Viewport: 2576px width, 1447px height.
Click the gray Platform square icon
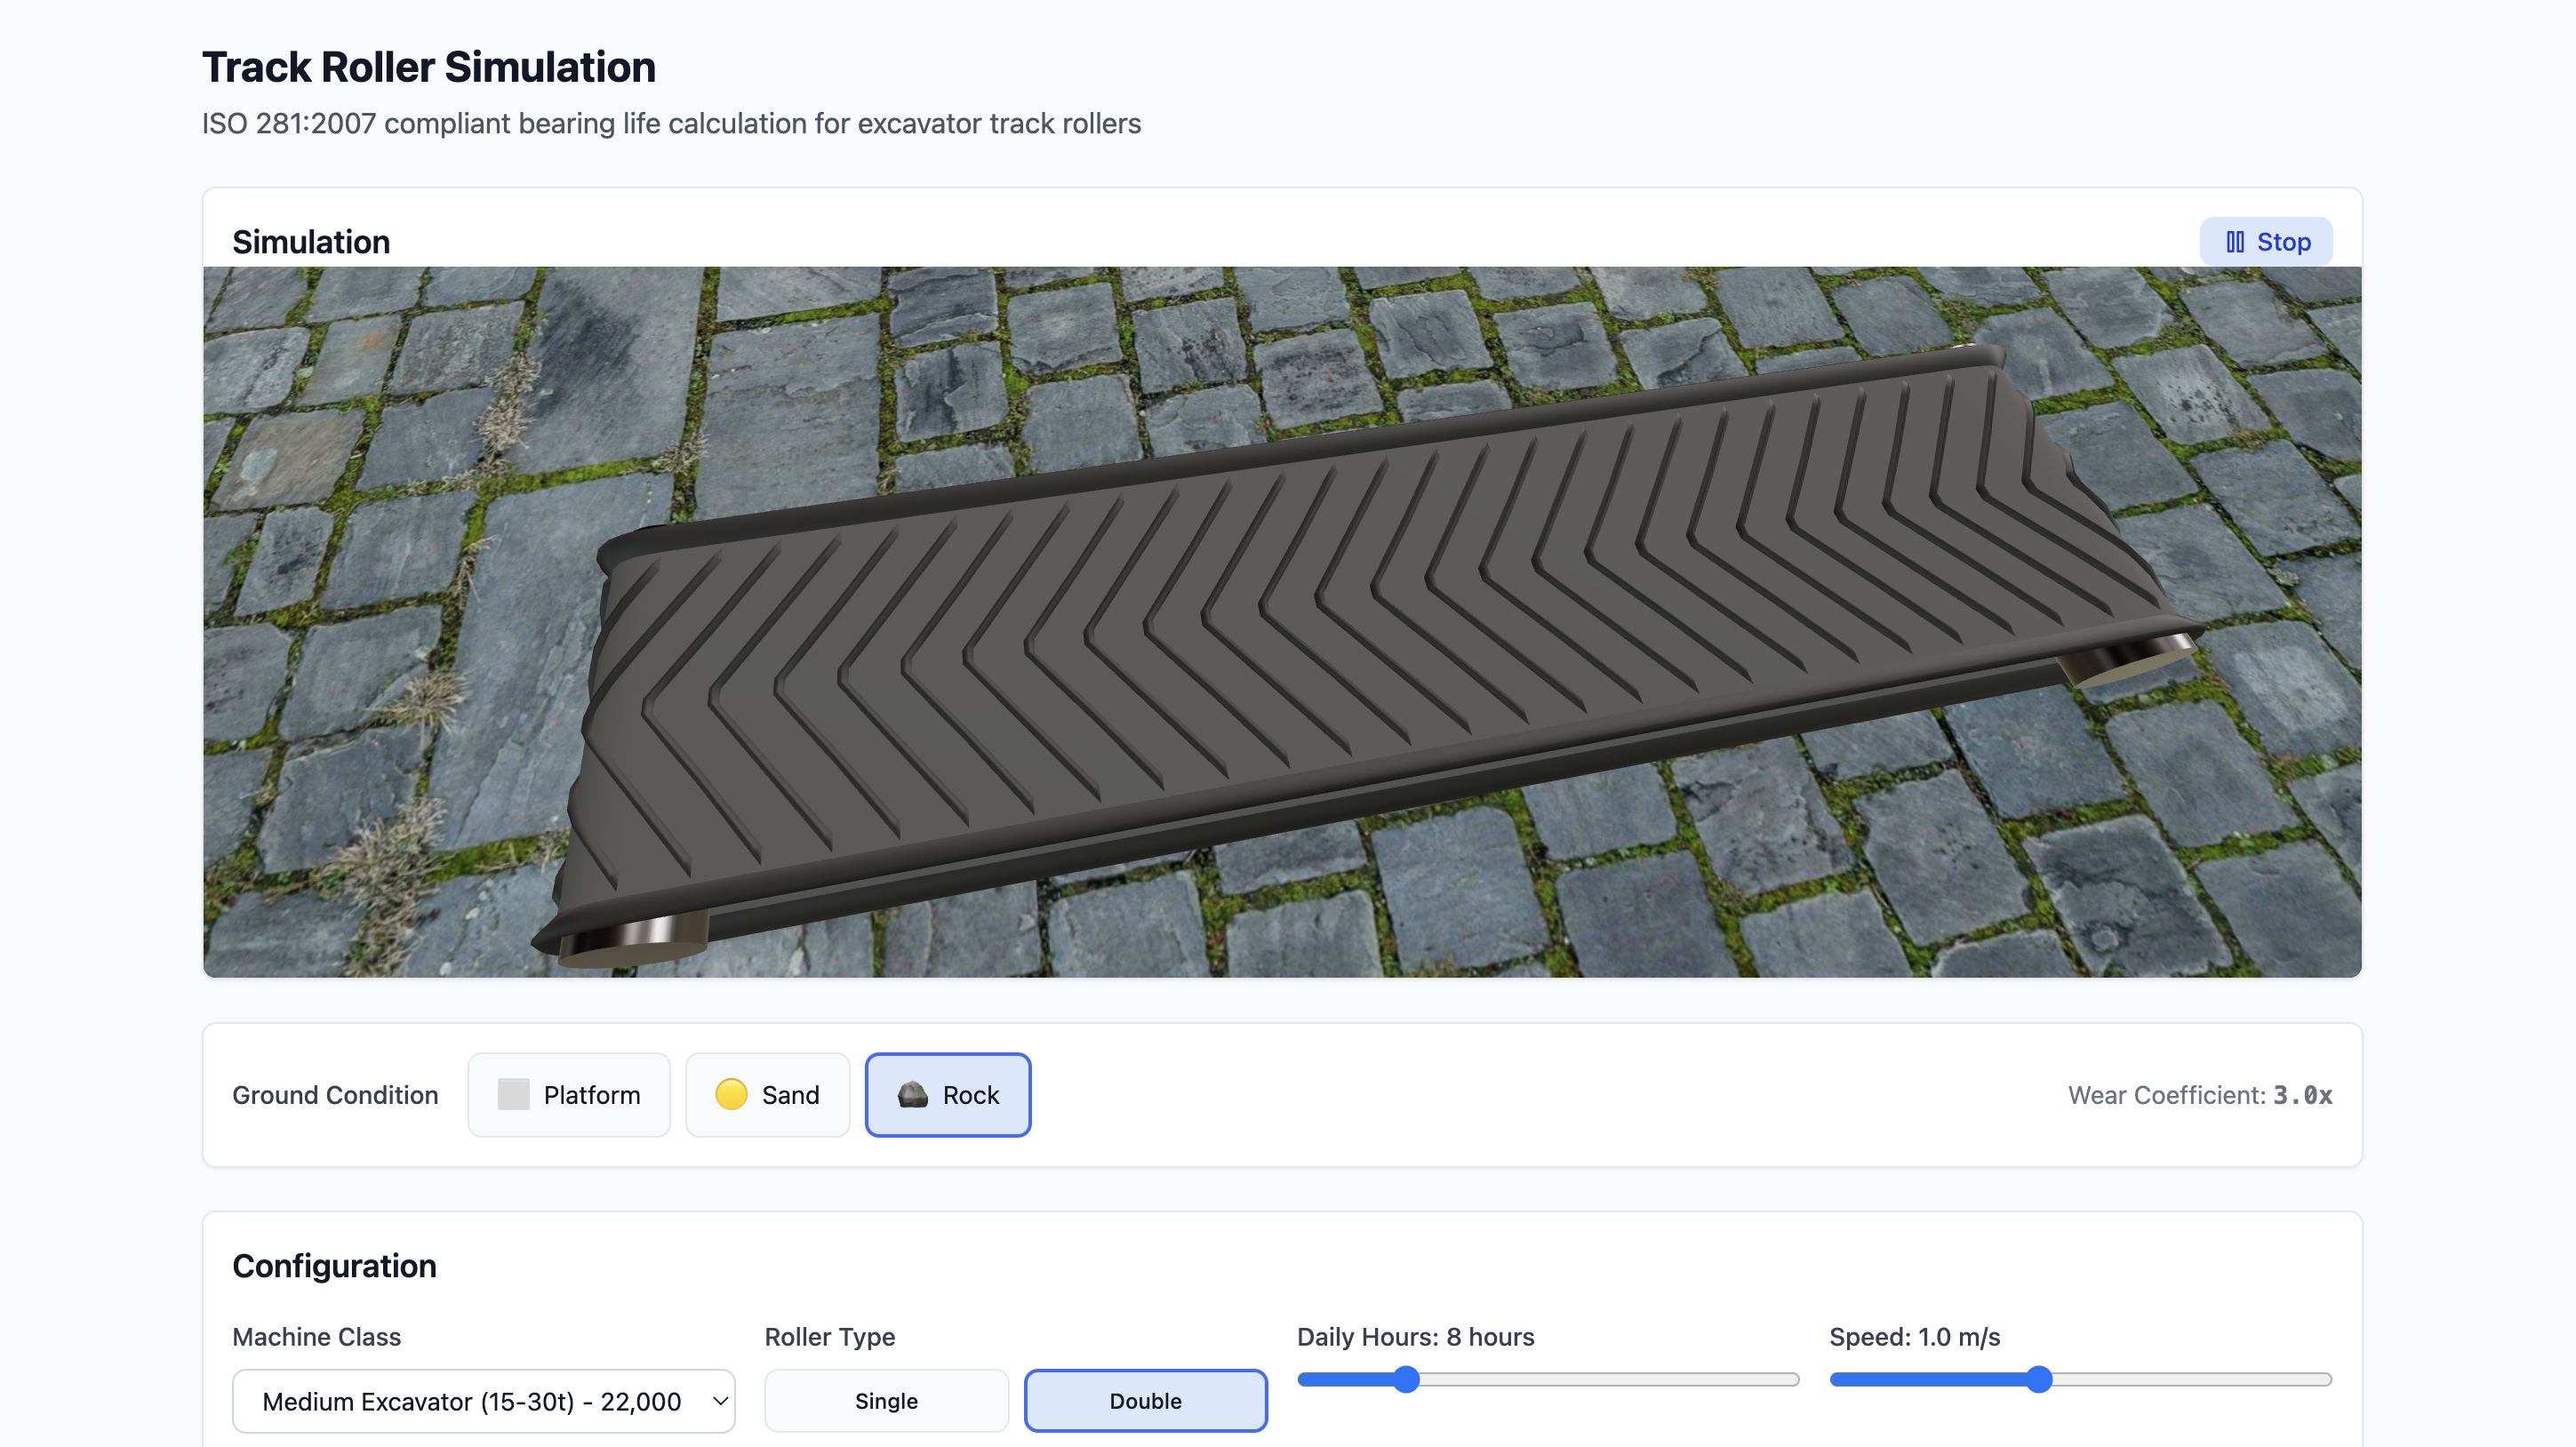coord(513,1094)
